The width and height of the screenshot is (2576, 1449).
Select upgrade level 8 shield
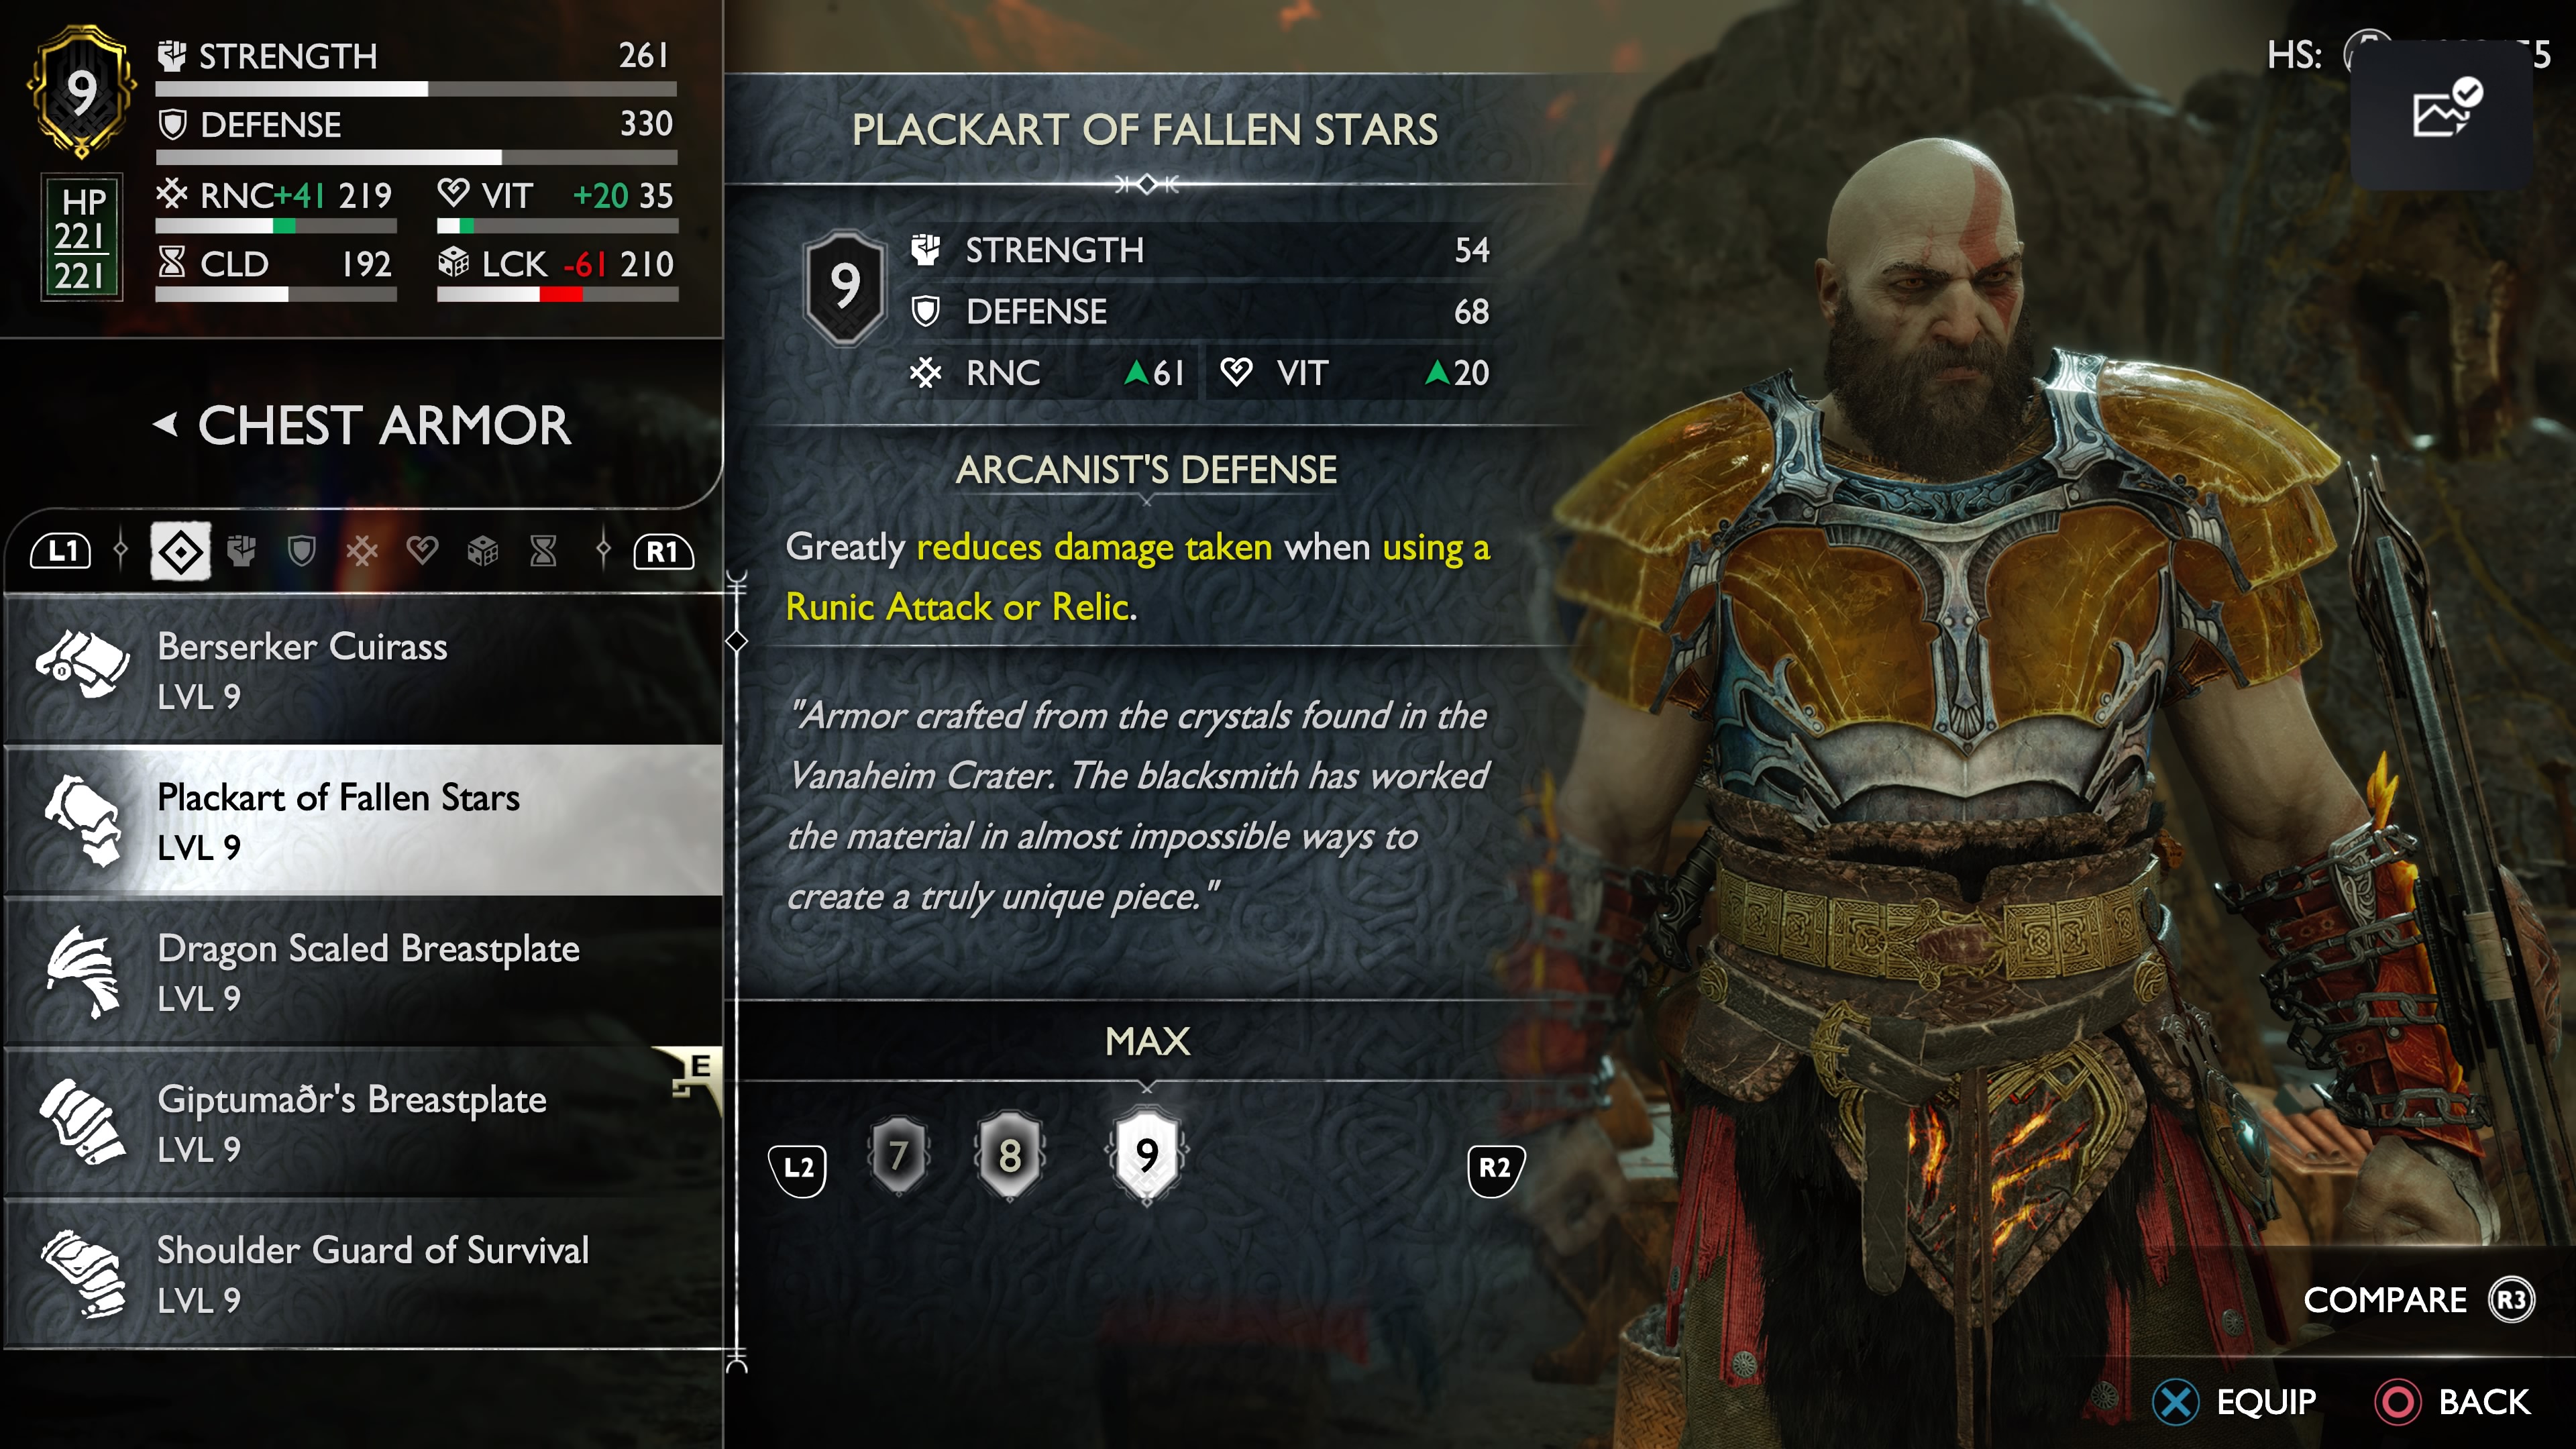(x=1010, y=1156)
